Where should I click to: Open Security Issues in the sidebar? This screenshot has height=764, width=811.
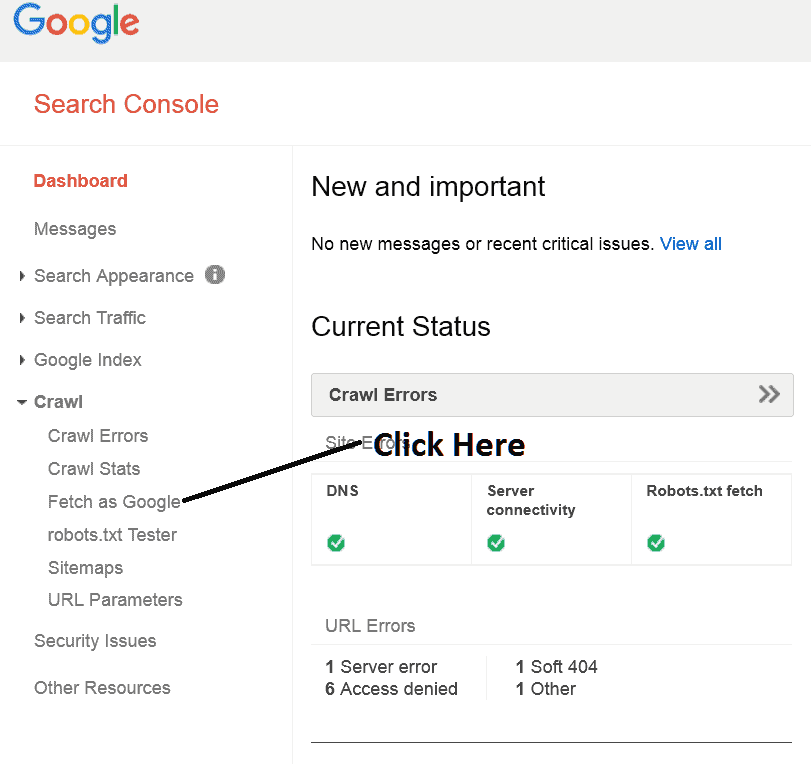coord(95,641)
